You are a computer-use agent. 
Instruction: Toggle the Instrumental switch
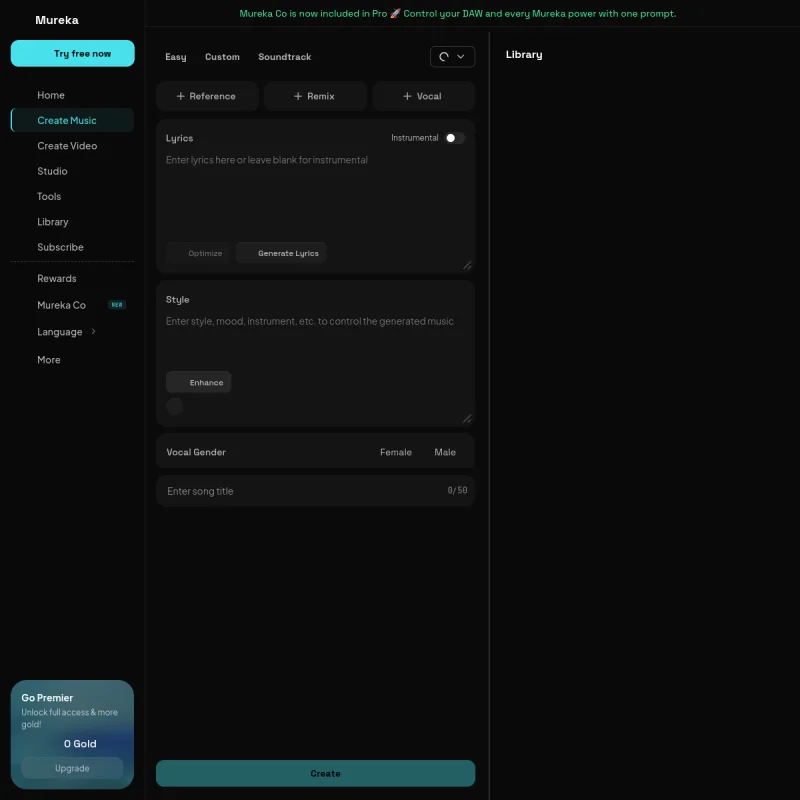(x=454, y=138)
